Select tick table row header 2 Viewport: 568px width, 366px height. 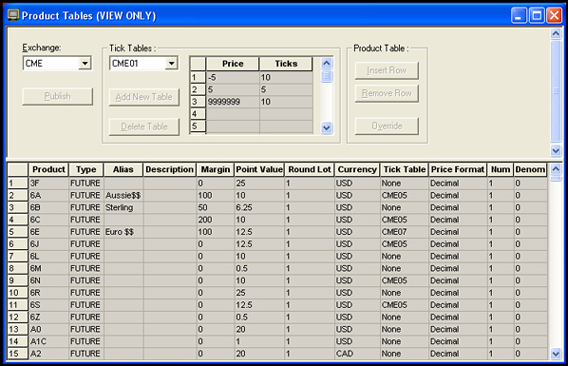tap(198, 90)
